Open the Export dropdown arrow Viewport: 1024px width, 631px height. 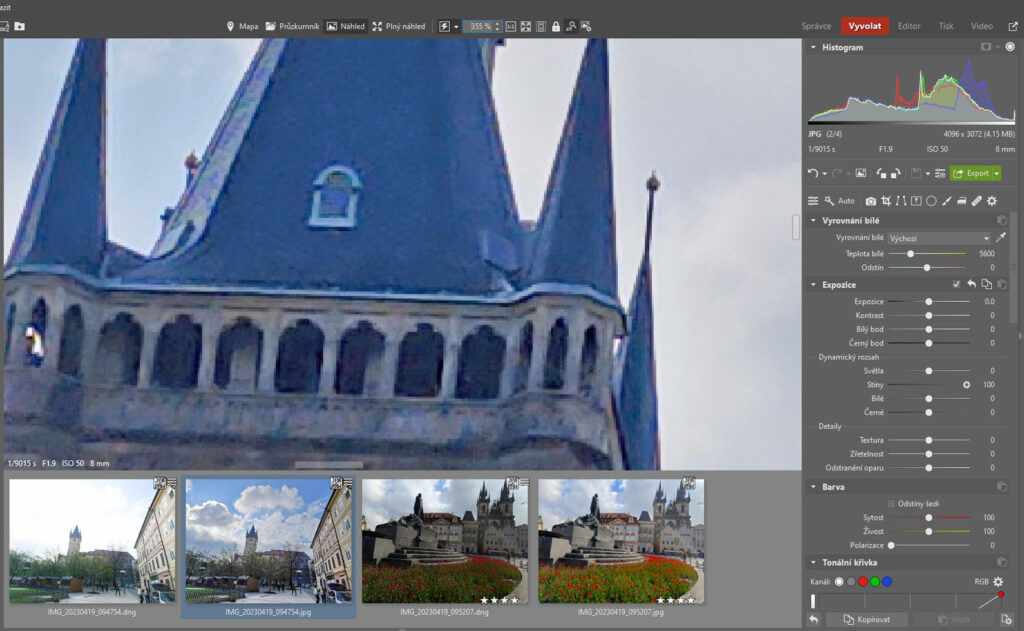(997, 173)
